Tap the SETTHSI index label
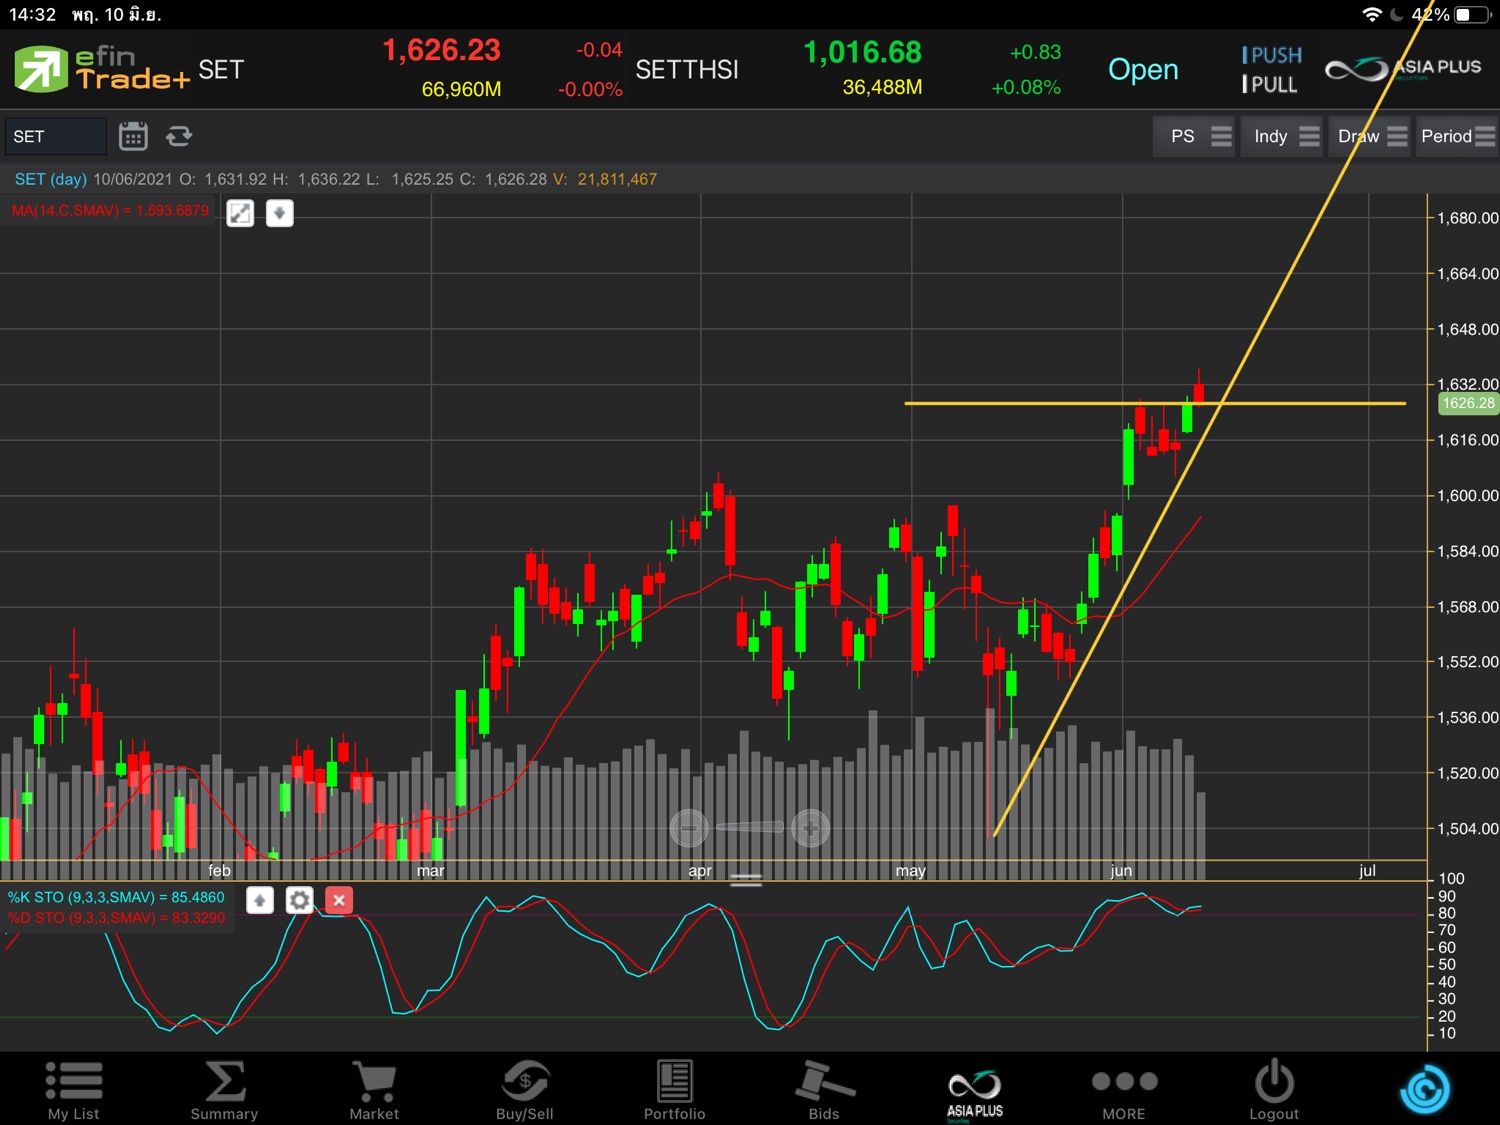1500x1125 pixels. [x=687, y=70]
